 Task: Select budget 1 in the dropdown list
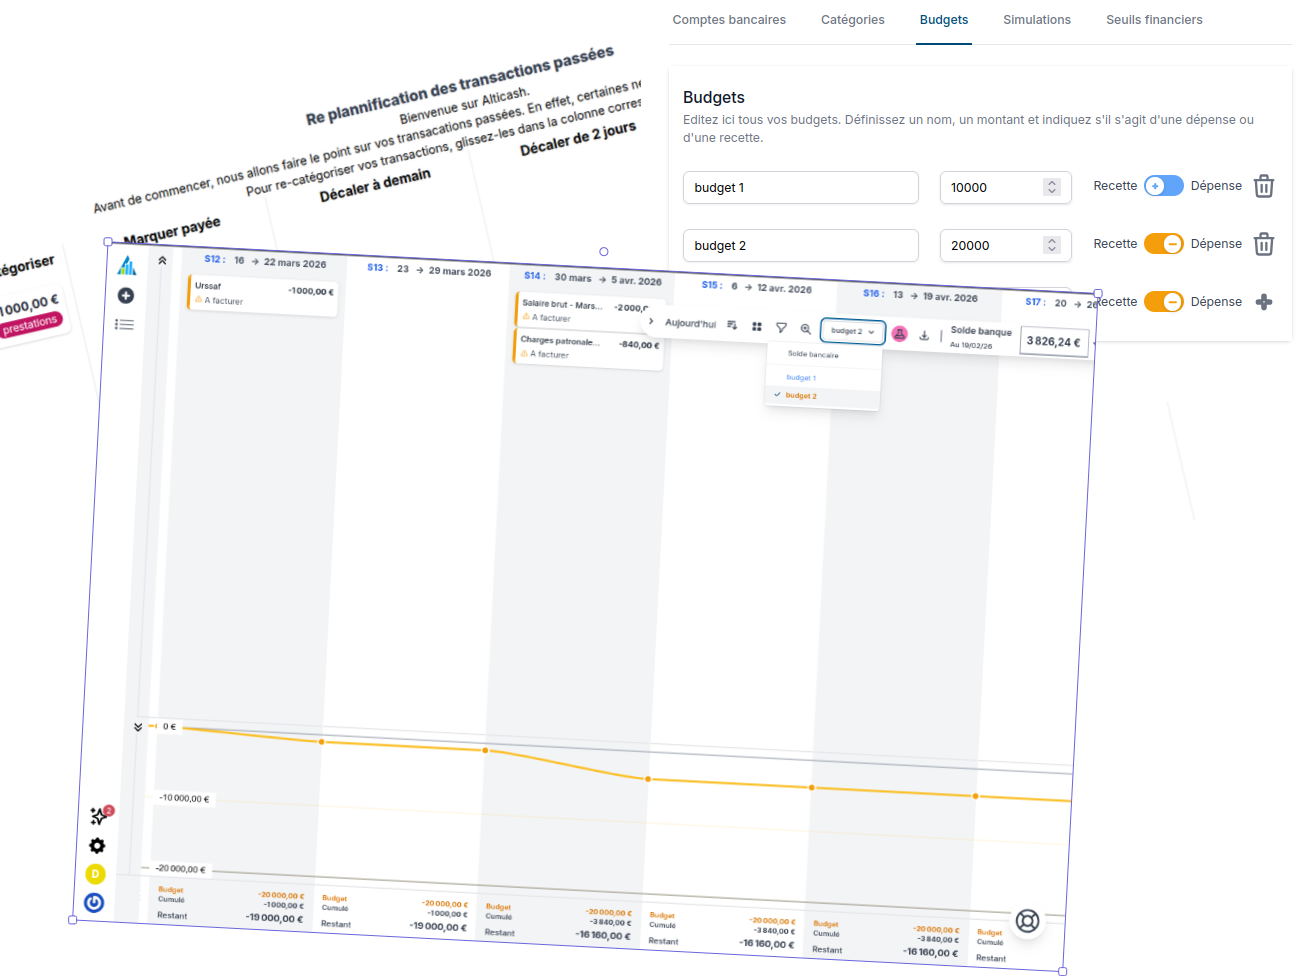(x=801, y=378)
